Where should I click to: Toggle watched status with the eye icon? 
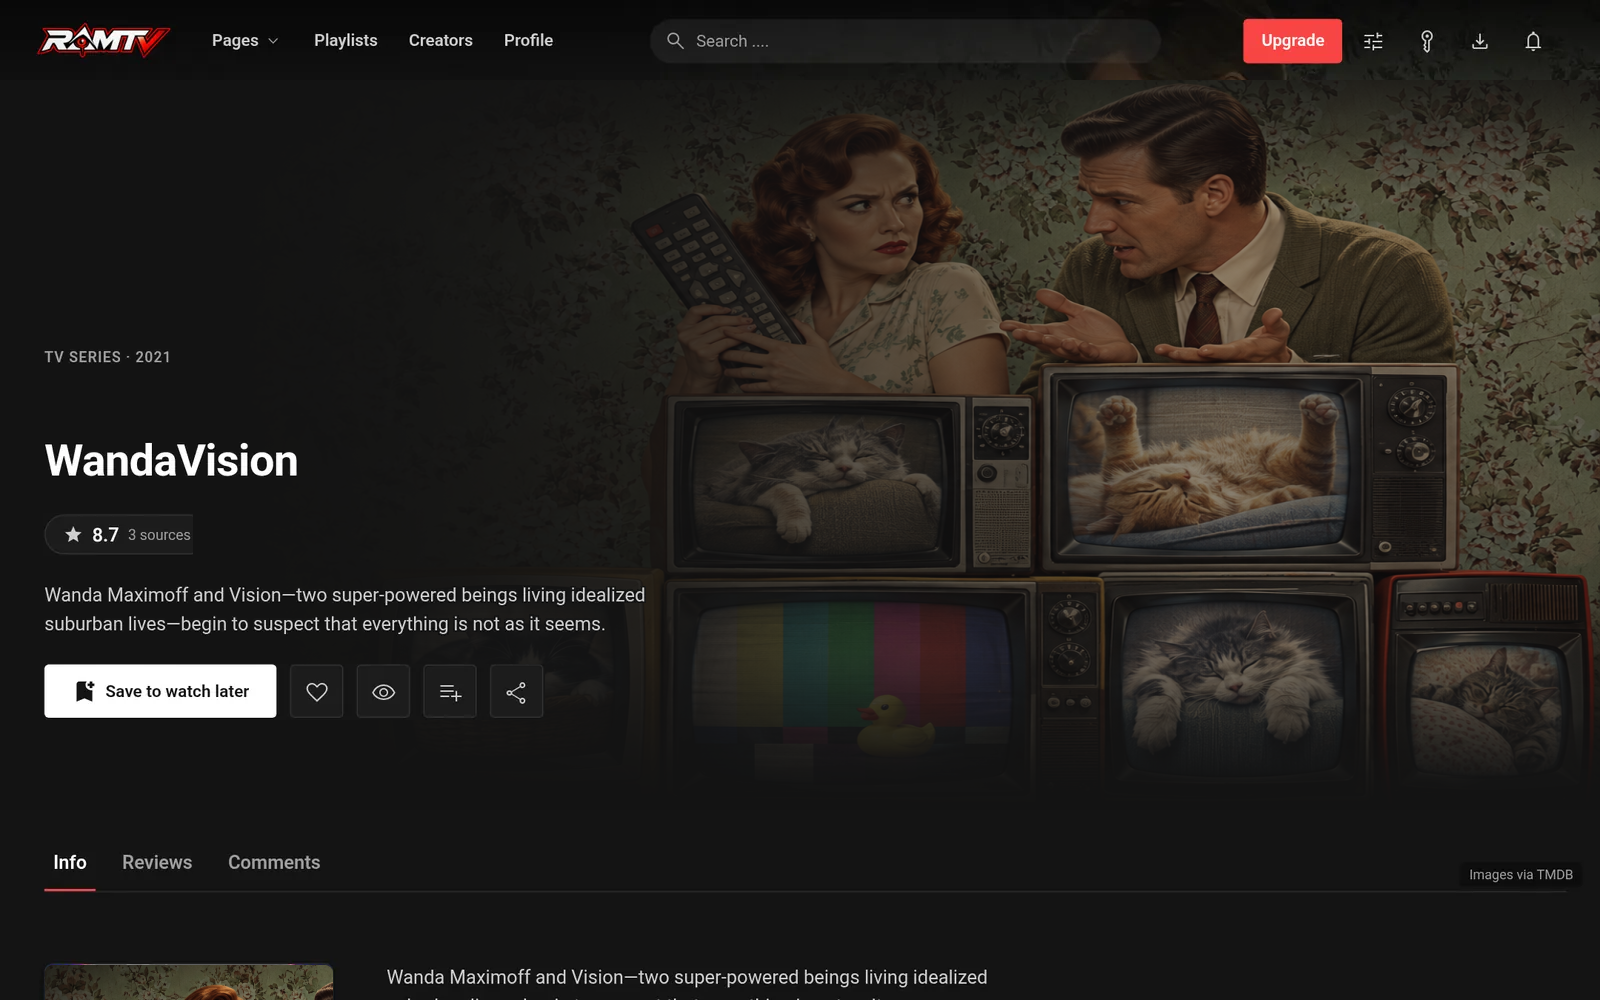tap(383, 691)
